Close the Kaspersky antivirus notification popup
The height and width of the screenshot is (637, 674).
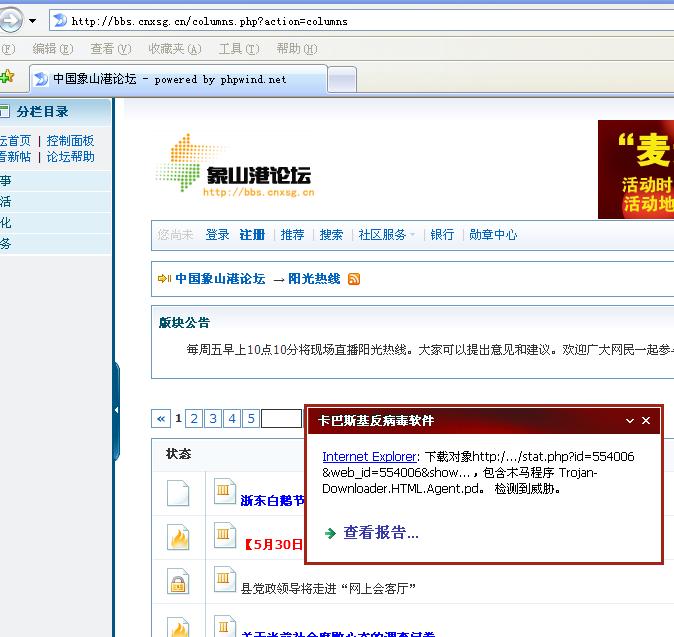point(646,421)
